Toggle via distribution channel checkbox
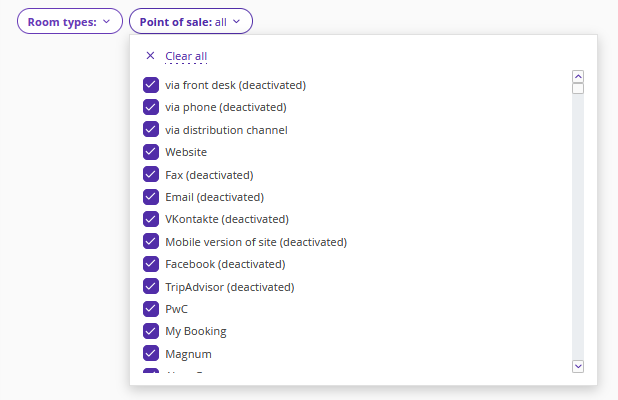Screen dimensions: 618x400 click(151, 130)
